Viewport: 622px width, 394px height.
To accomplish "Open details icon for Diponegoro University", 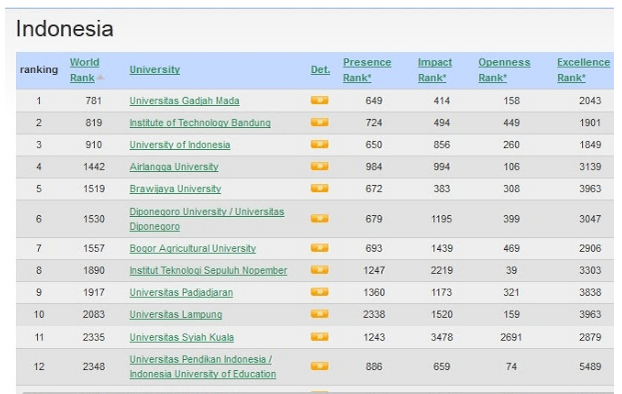I will tap(319, 219).
